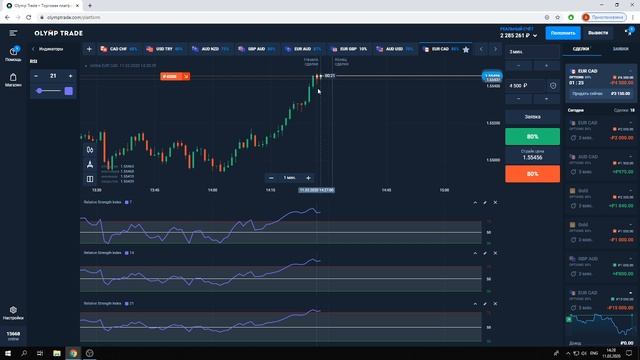Switch to the USD TRY asset tab
The height and width of the screenshot is (360, 640).
[164, 49]
